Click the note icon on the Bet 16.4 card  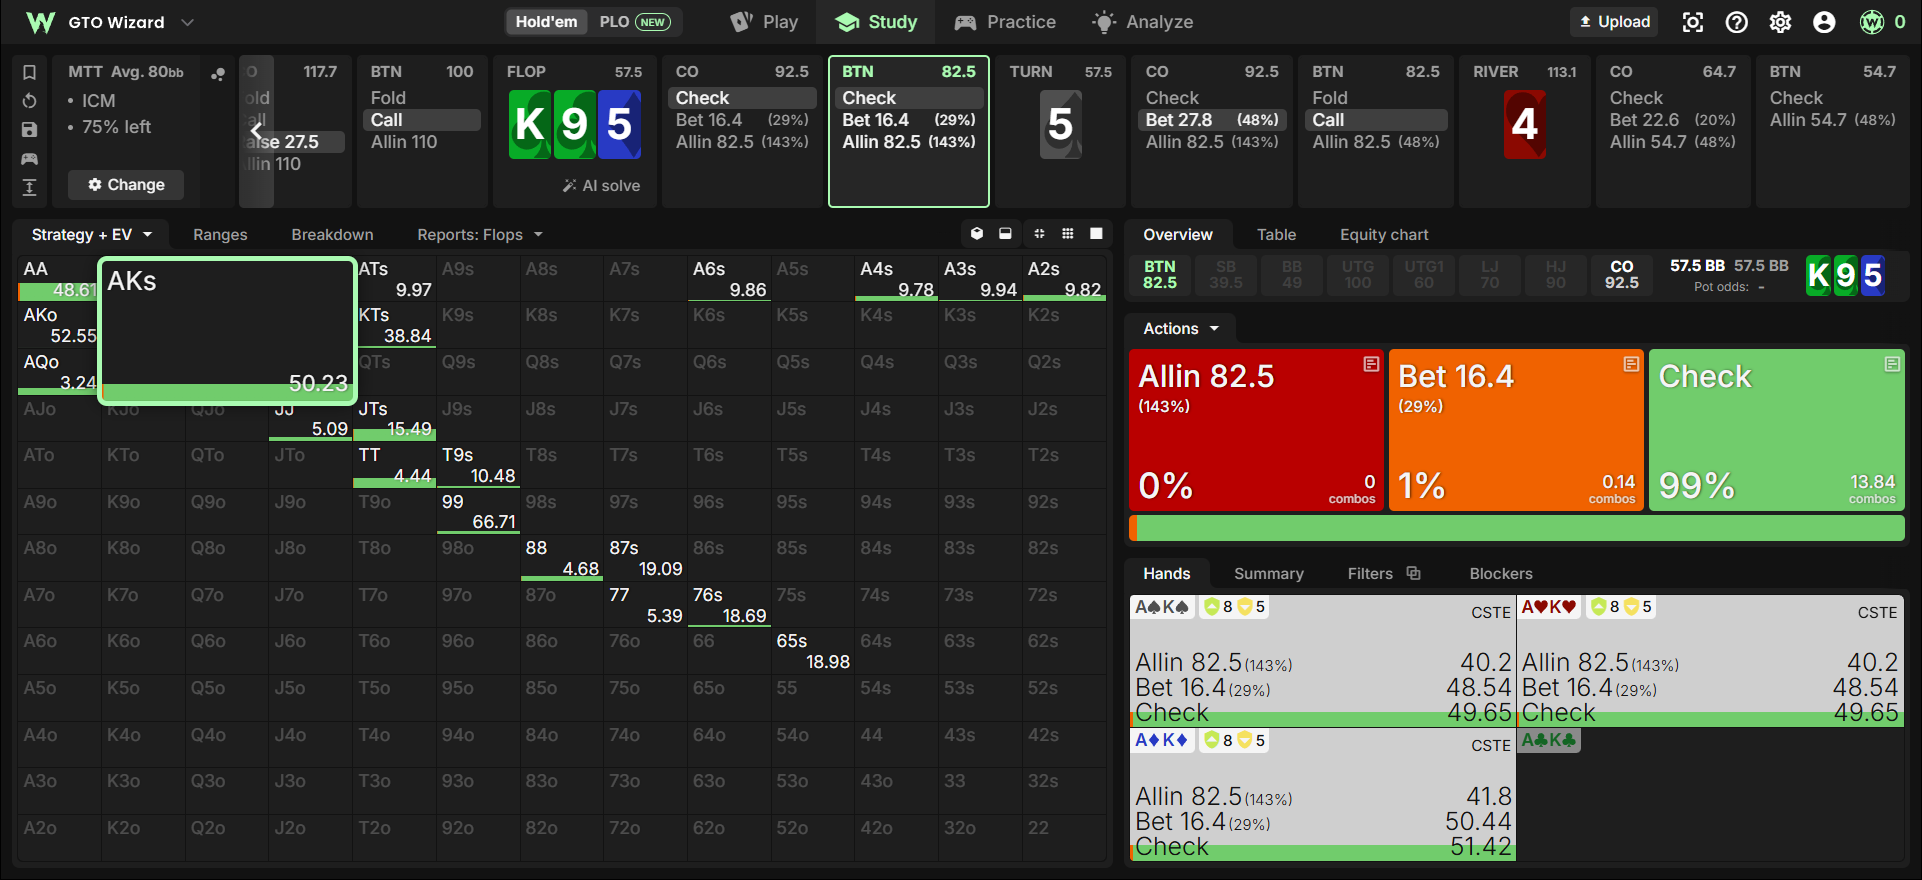(1631, 364)
